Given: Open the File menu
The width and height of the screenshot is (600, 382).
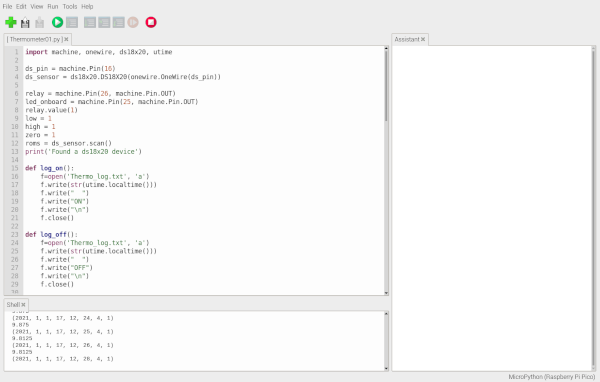Looking at the screenshot, I should pos(7,7).
